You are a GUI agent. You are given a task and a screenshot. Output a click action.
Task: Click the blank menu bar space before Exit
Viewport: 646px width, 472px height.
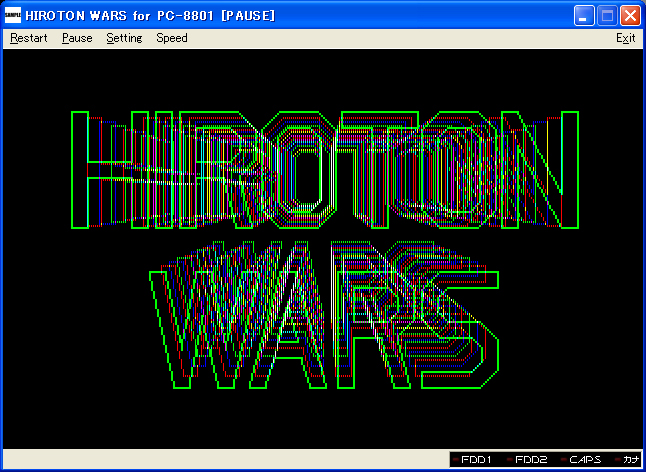pyautogui.click(x=400, y=38)
